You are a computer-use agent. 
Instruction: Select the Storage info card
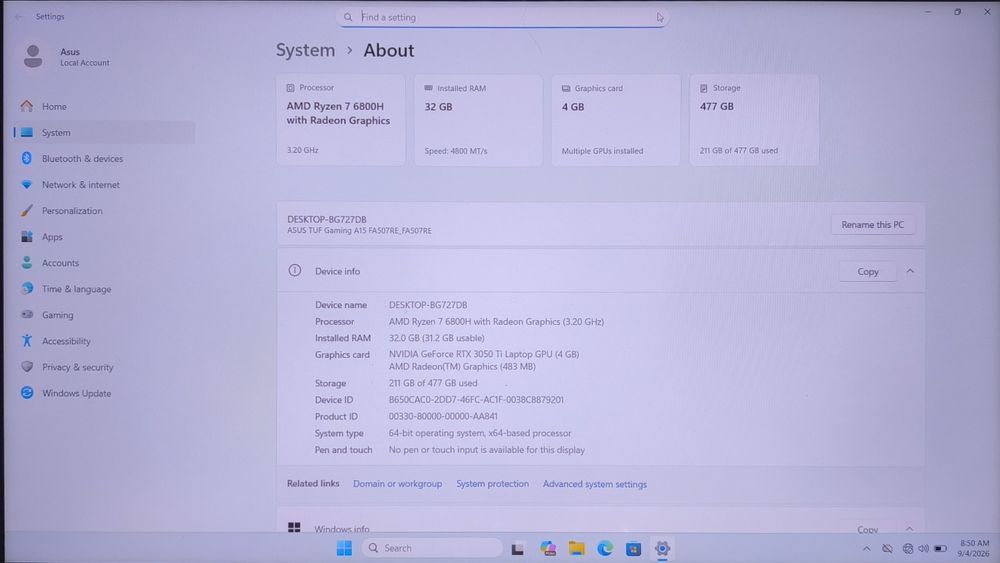pos(754,120)
